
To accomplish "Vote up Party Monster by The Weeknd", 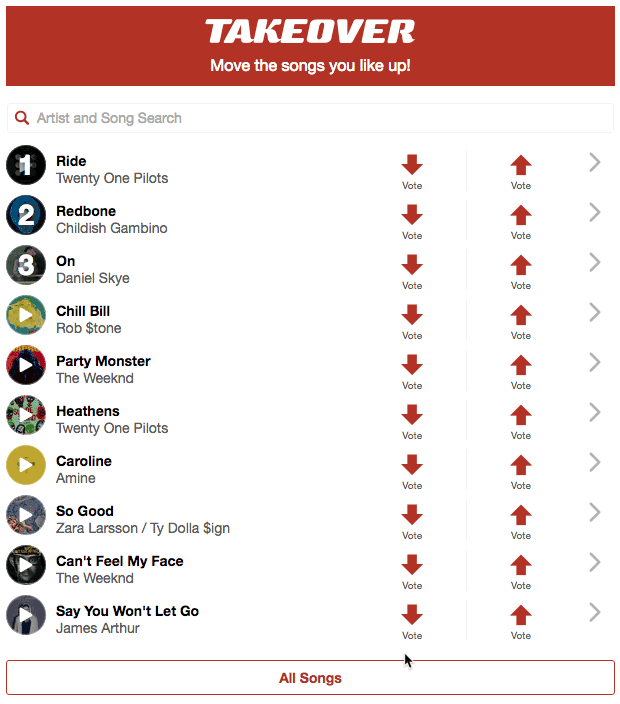I will 520,372.
